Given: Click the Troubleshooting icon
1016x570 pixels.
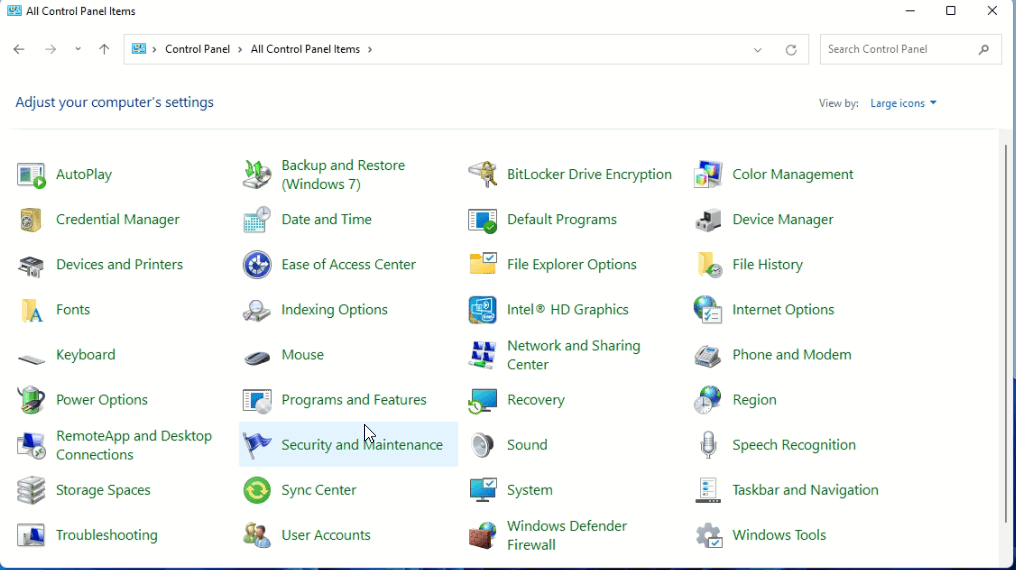Looking at the screenshot, I should pyautogui.click(x=30, y=536).
